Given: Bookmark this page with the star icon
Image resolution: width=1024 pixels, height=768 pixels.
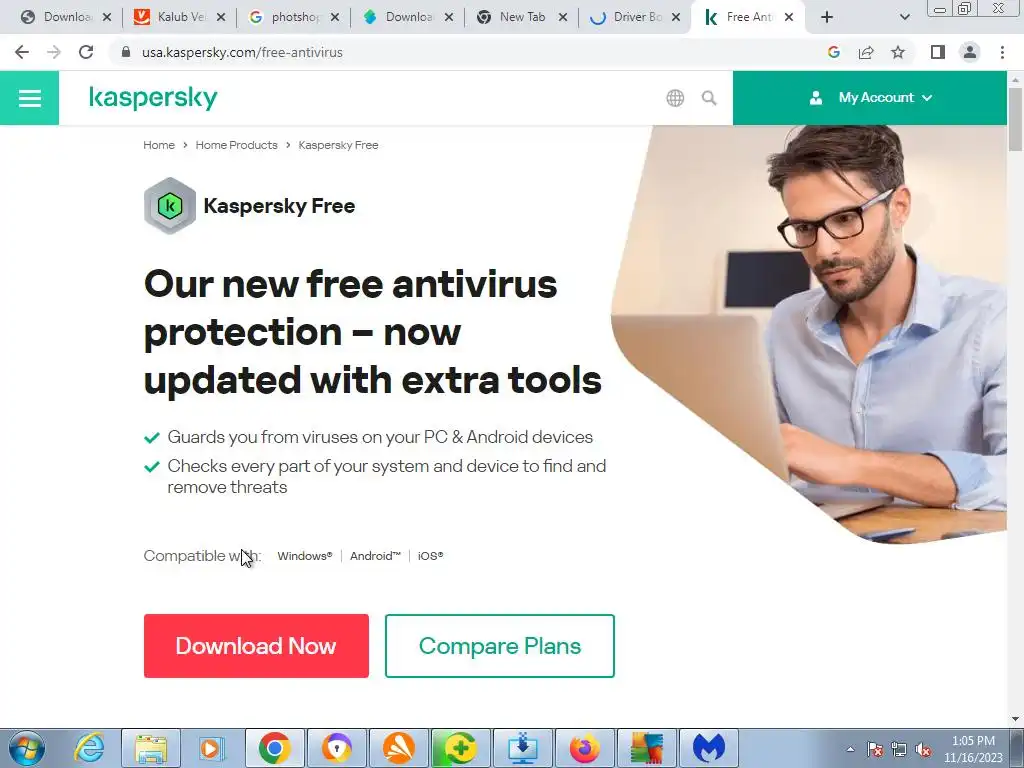Looking at the screenshot, I should [x=898, y=52].
